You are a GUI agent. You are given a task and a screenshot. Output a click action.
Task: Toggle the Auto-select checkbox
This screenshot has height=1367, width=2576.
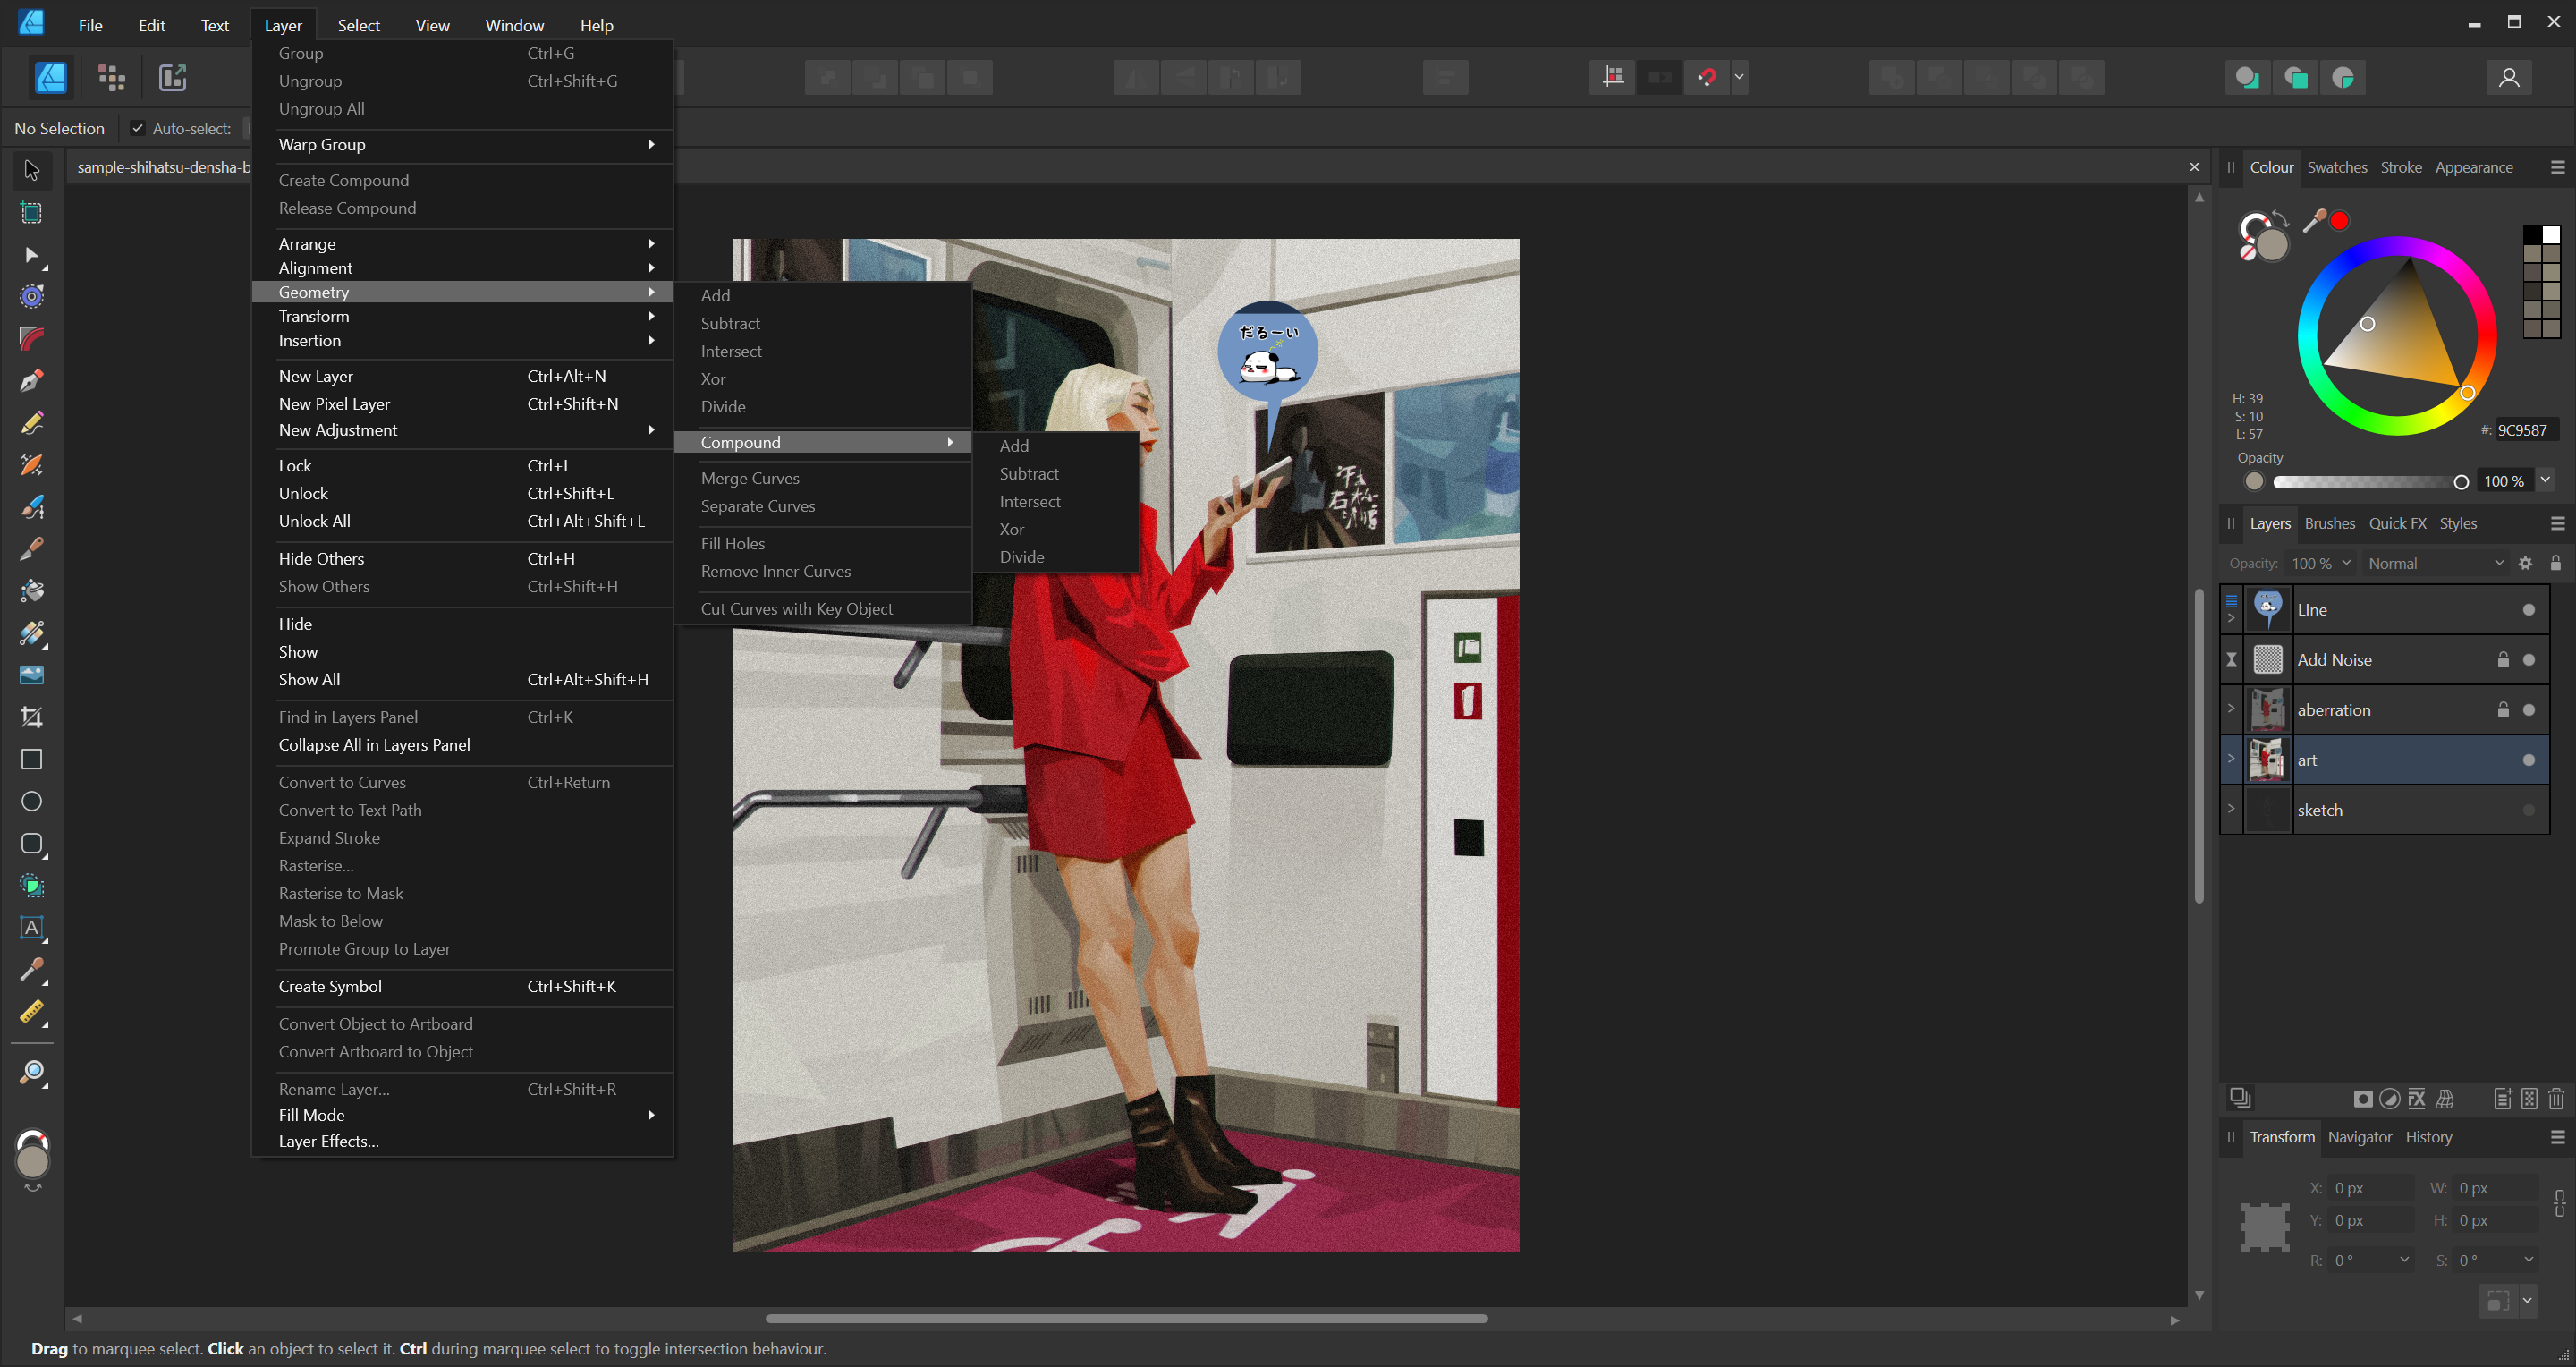[x=137, y=128]
